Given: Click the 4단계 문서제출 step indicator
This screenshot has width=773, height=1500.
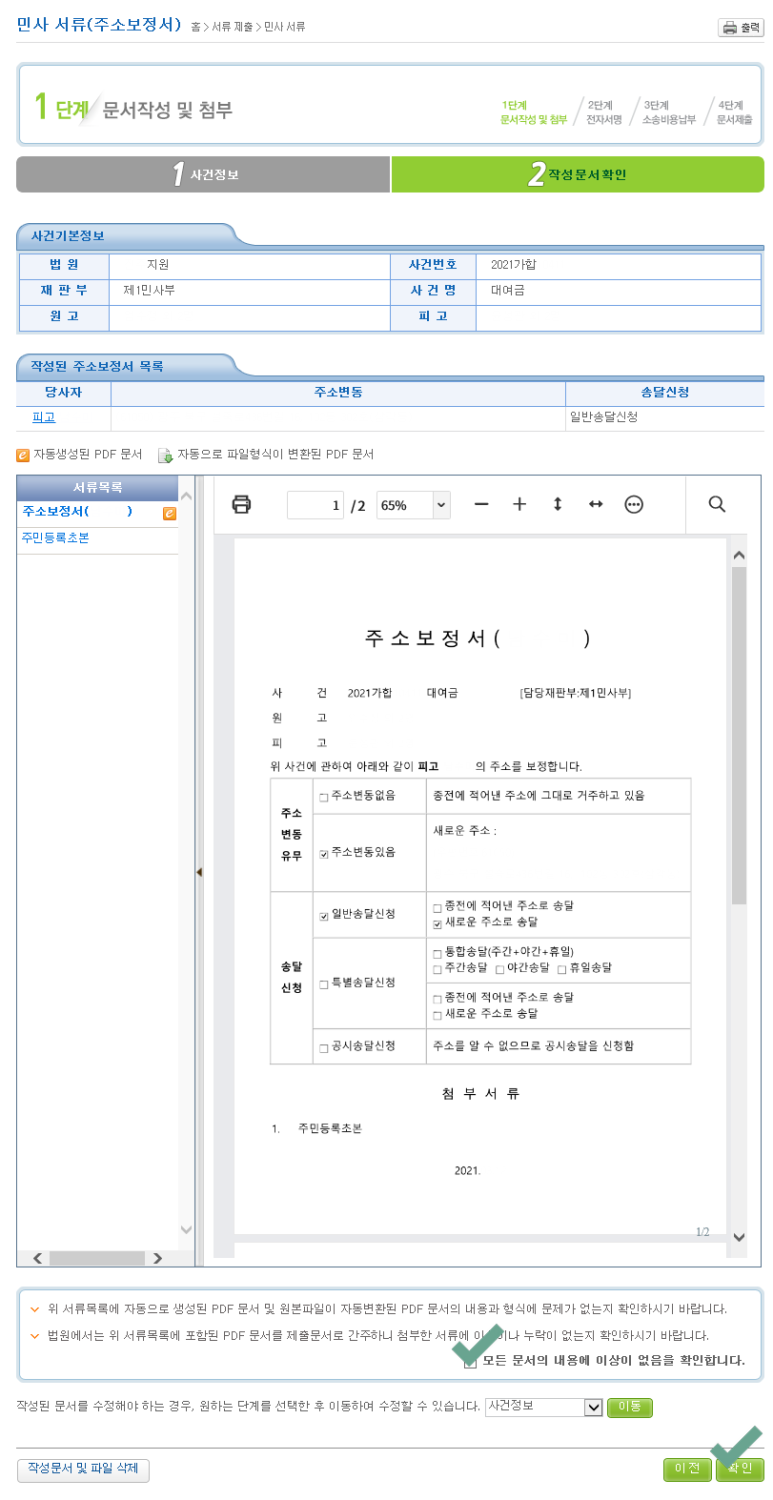Looking at the screenshot, I should (734, 112).
